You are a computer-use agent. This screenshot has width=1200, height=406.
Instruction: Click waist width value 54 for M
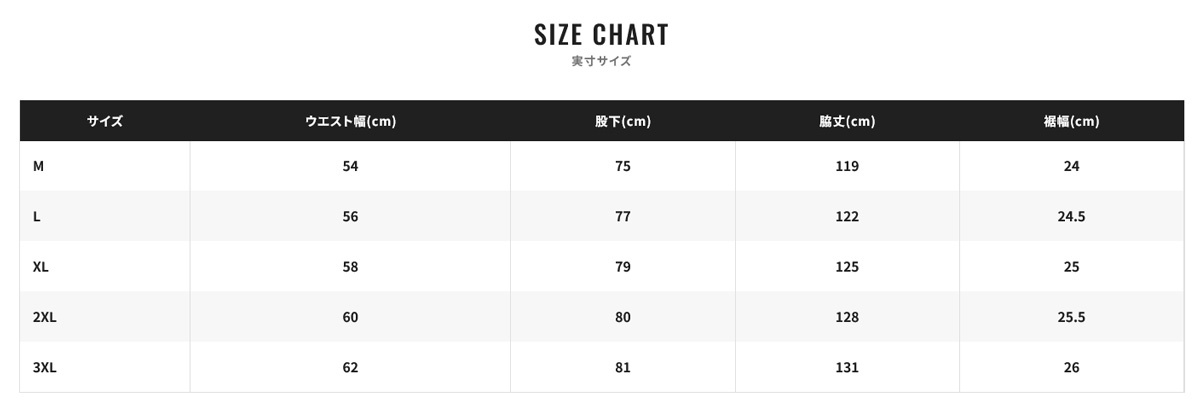click(350, 166)
